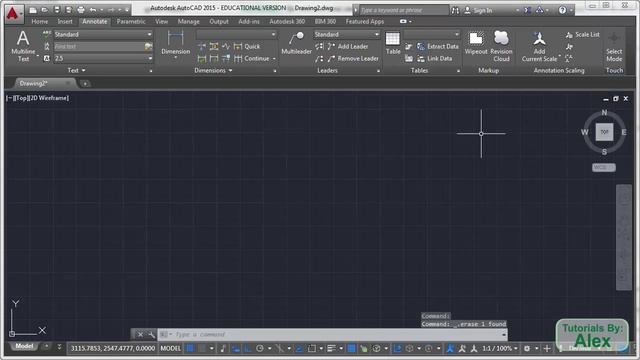640x360 pixels.
Task: Click the command line input
Action: 333,335
